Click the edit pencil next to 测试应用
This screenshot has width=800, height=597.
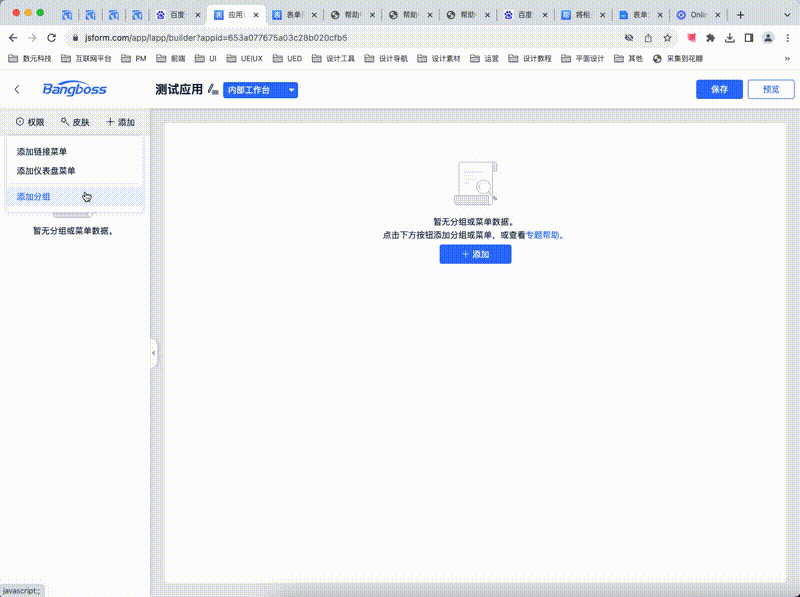click(x=213, y=90)
